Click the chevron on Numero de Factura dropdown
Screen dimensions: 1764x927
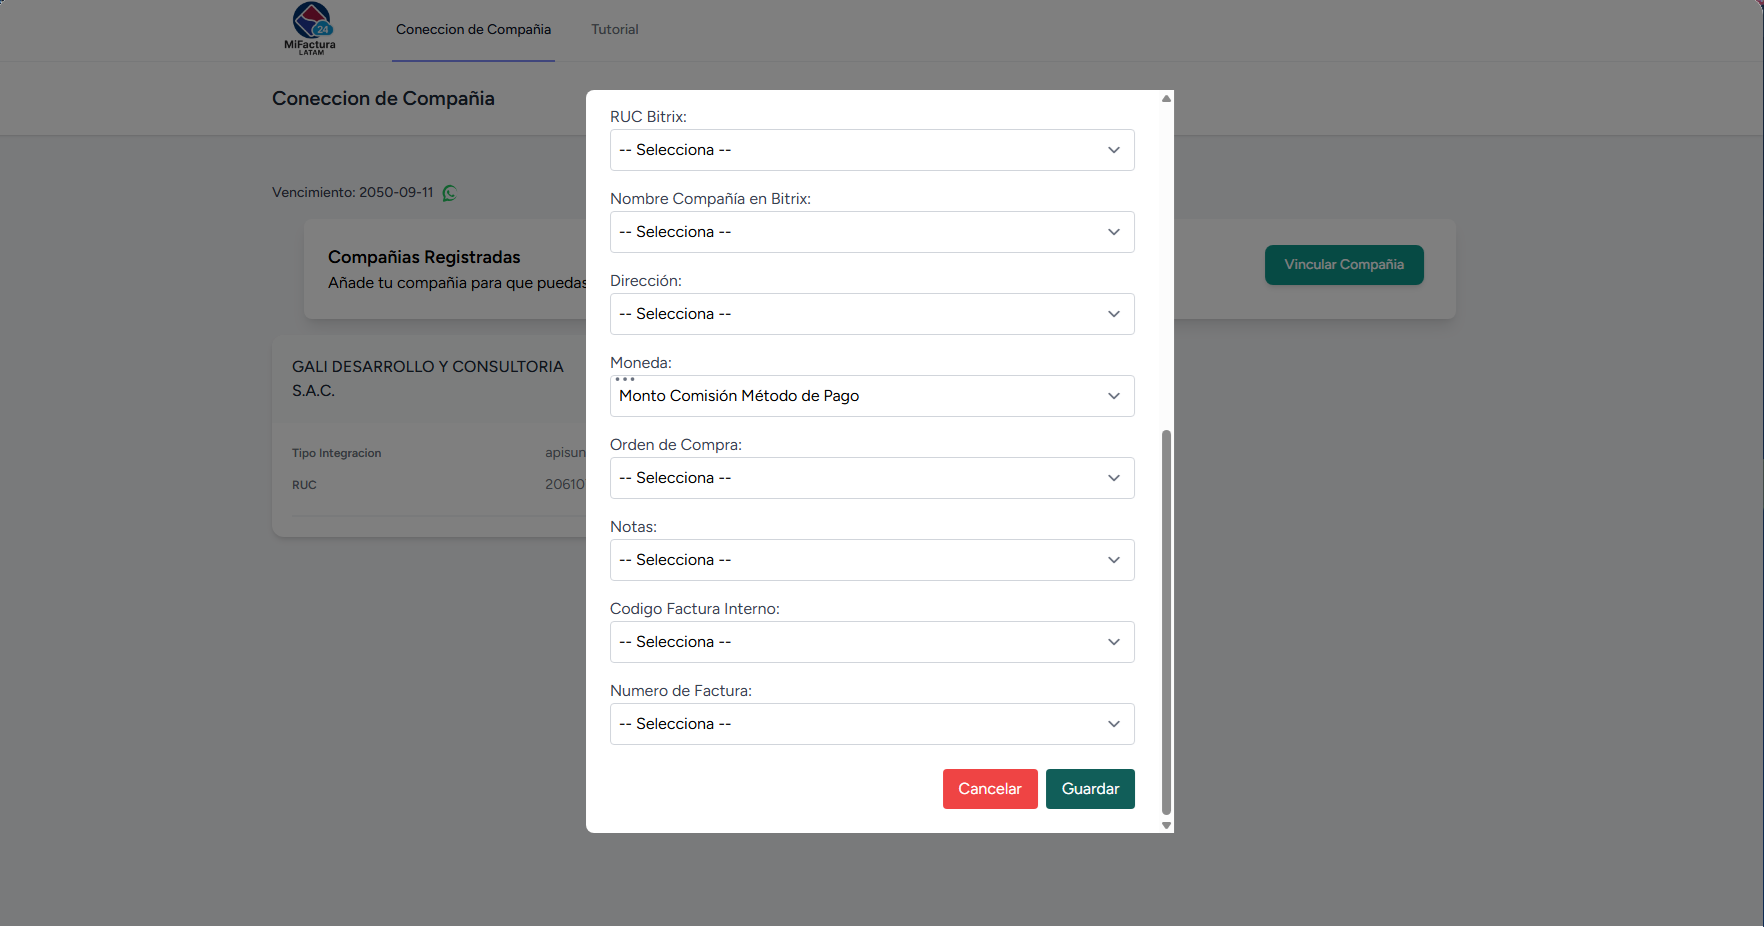[x=1113, y=724]
